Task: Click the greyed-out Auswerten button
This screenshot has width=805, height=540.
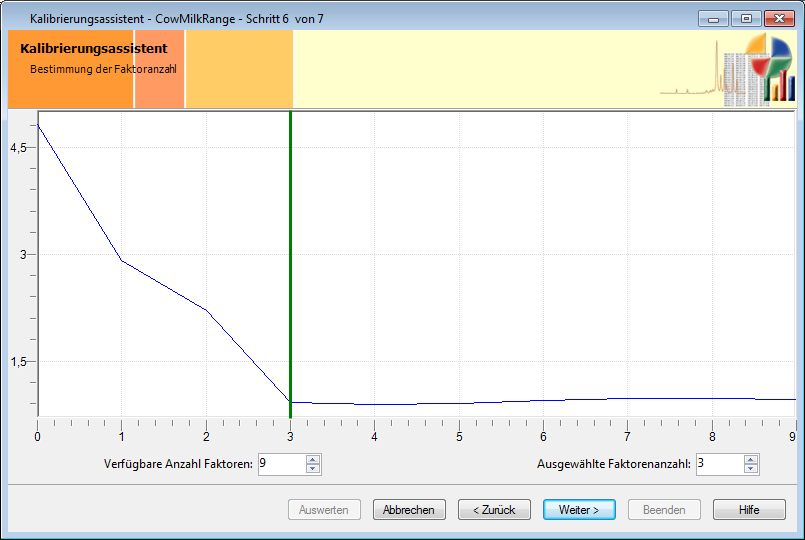Action: pos(324,510)
